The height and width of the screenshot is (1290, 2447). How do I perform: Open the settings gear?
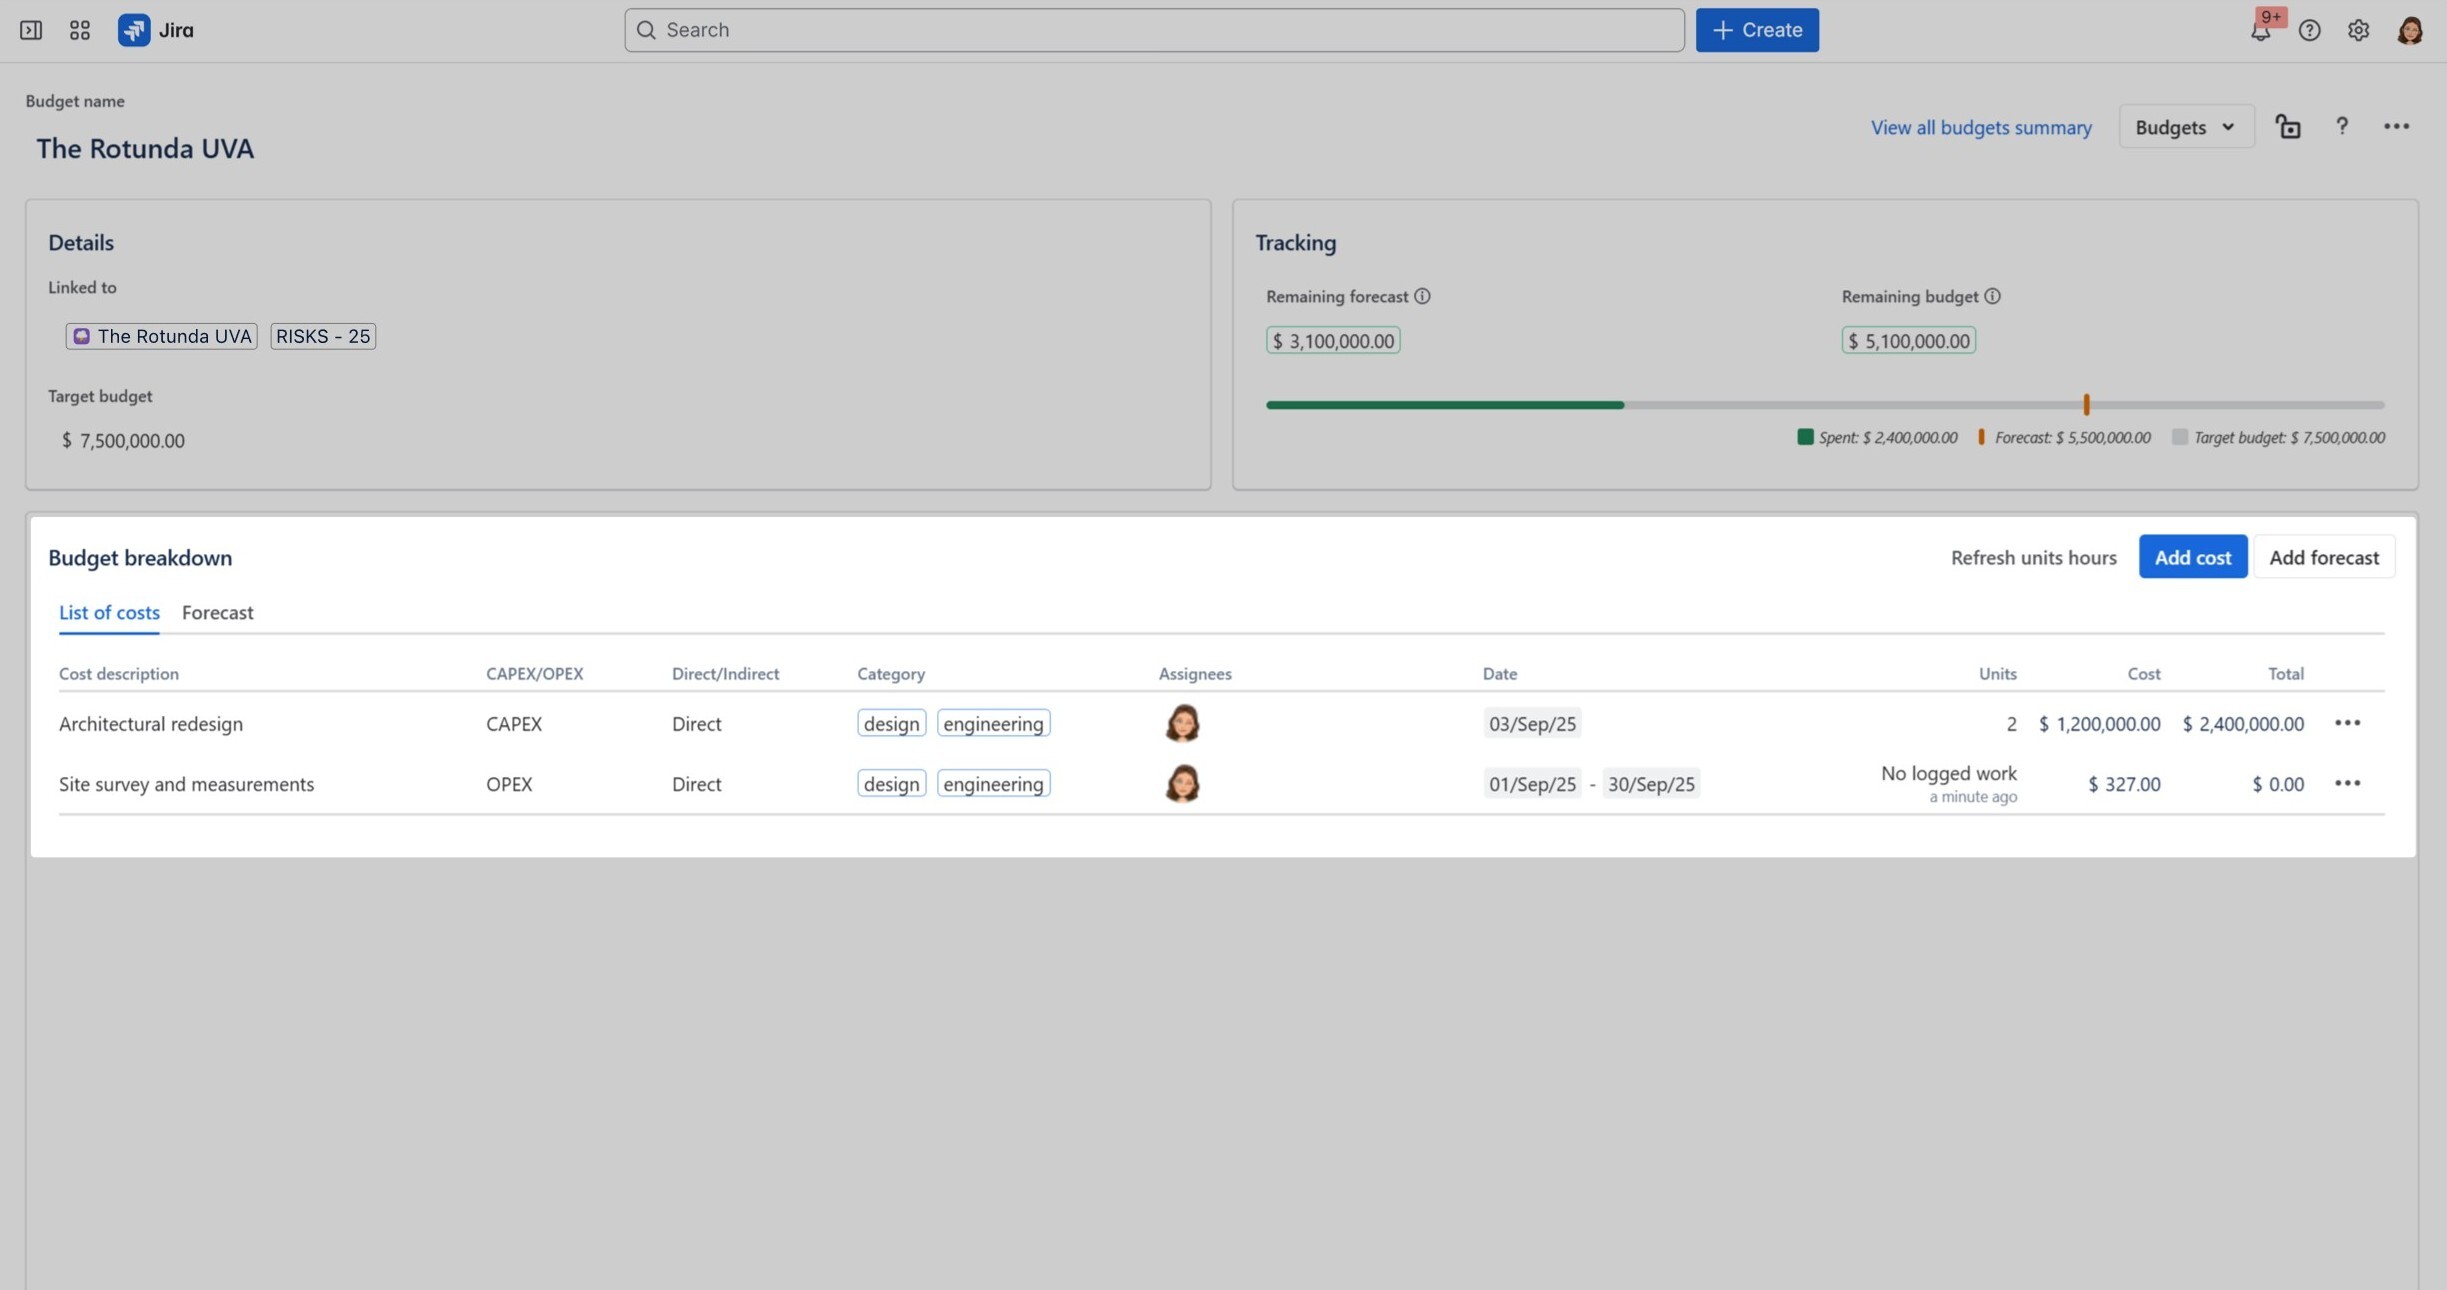(2358, 30)
